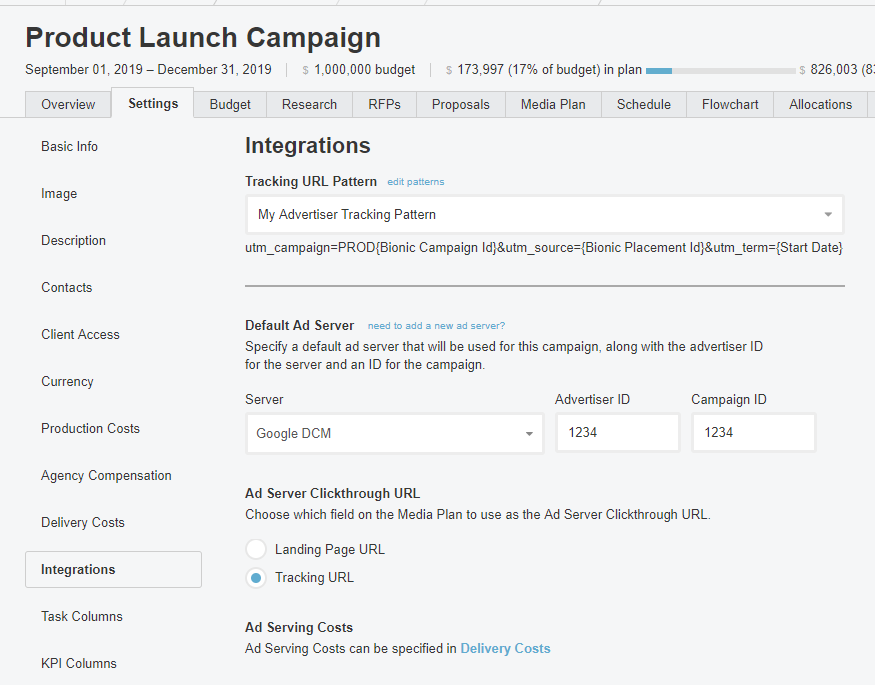The width and height of the screenshot is (875, 685).
Task: Click the Ad Server Clickthrough URL heading
Action: point(333,494)
